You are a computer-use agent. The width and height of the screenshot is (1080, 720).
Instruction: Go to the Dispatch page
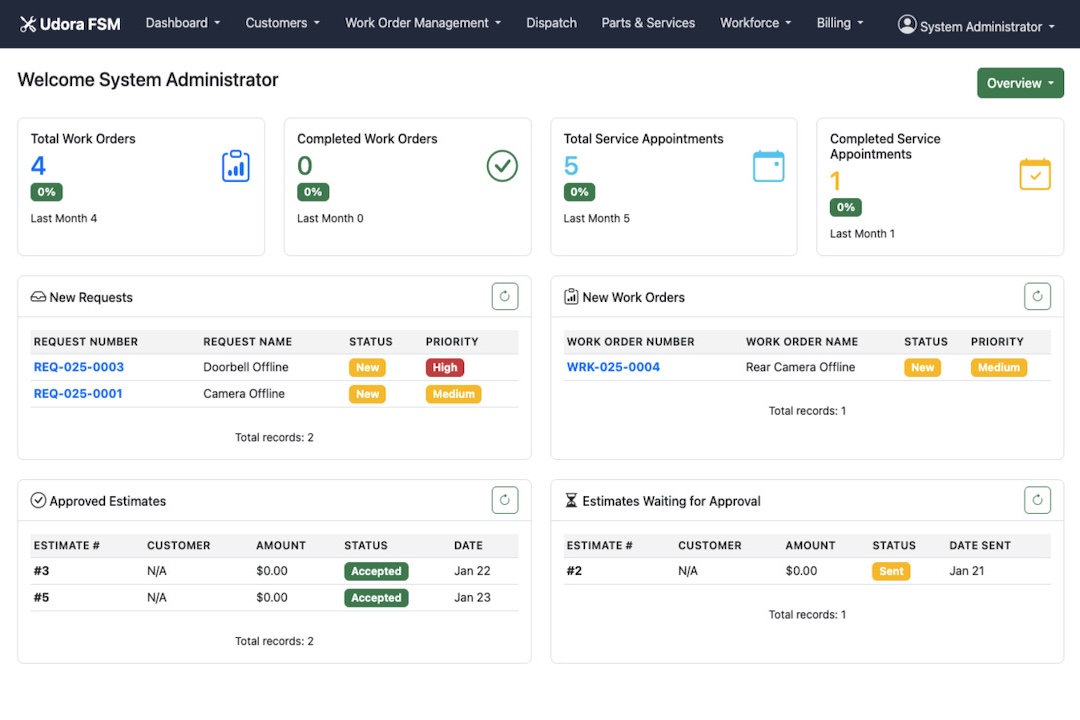coord(551,23)
